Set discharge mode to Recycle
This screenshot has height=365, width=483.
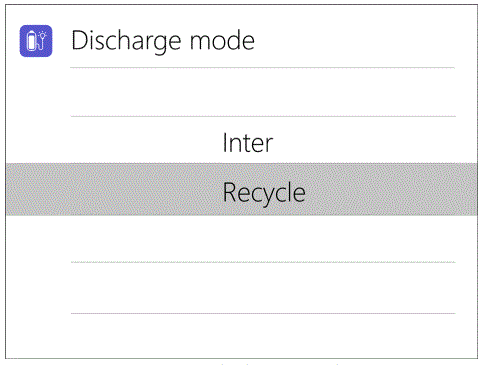[x=242, y=189]
